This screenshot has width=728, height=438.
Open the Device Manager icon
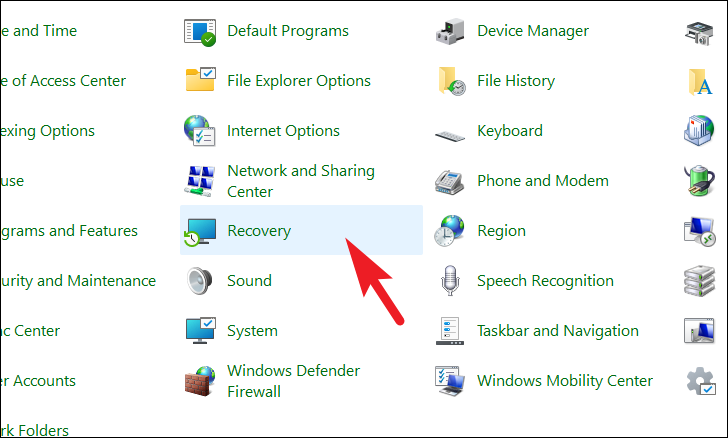coord(451,31)
